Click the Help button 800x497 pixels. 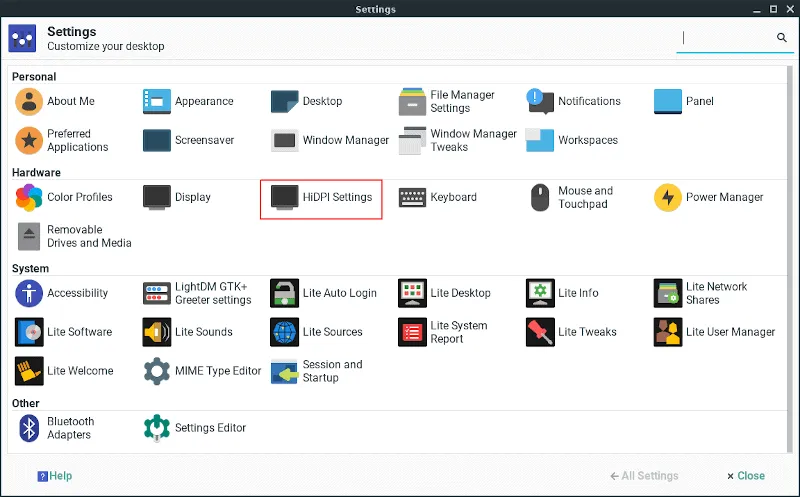tap(55, 476)
